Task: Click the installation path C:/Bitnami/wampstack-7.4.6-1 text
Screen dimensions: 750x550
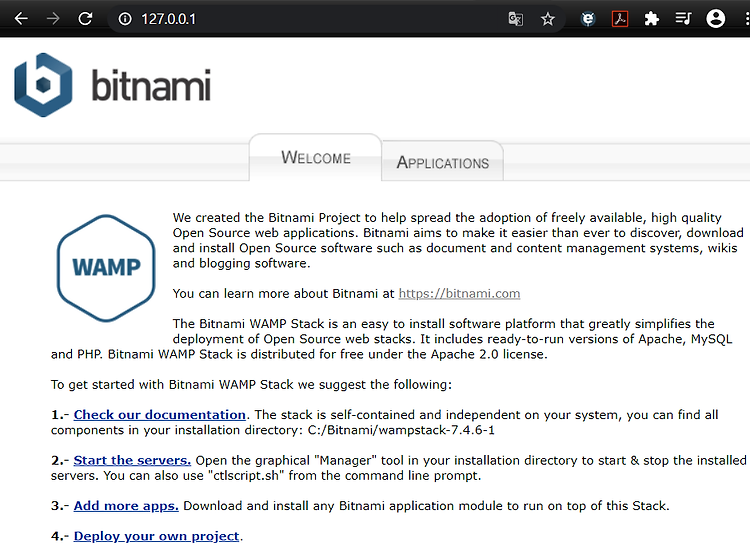Action: tap(401, 430)
